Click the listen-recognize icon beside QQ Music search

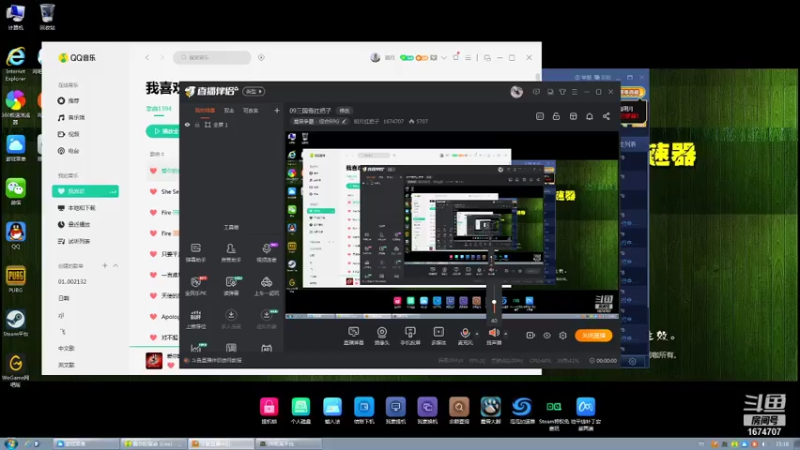261,58
